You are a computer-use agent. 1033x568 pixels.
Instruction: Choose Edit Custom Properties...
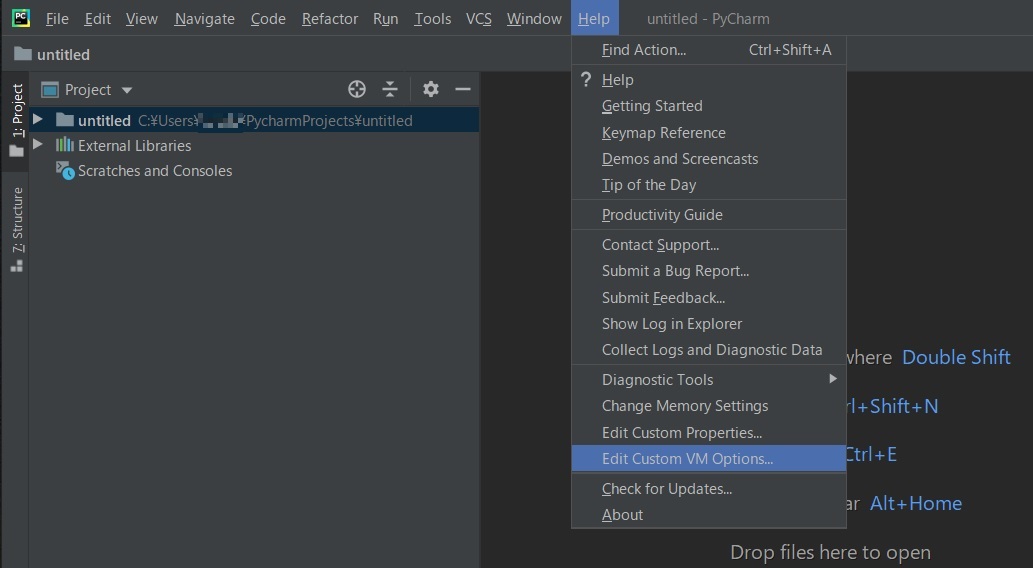(x=709, y=433)
